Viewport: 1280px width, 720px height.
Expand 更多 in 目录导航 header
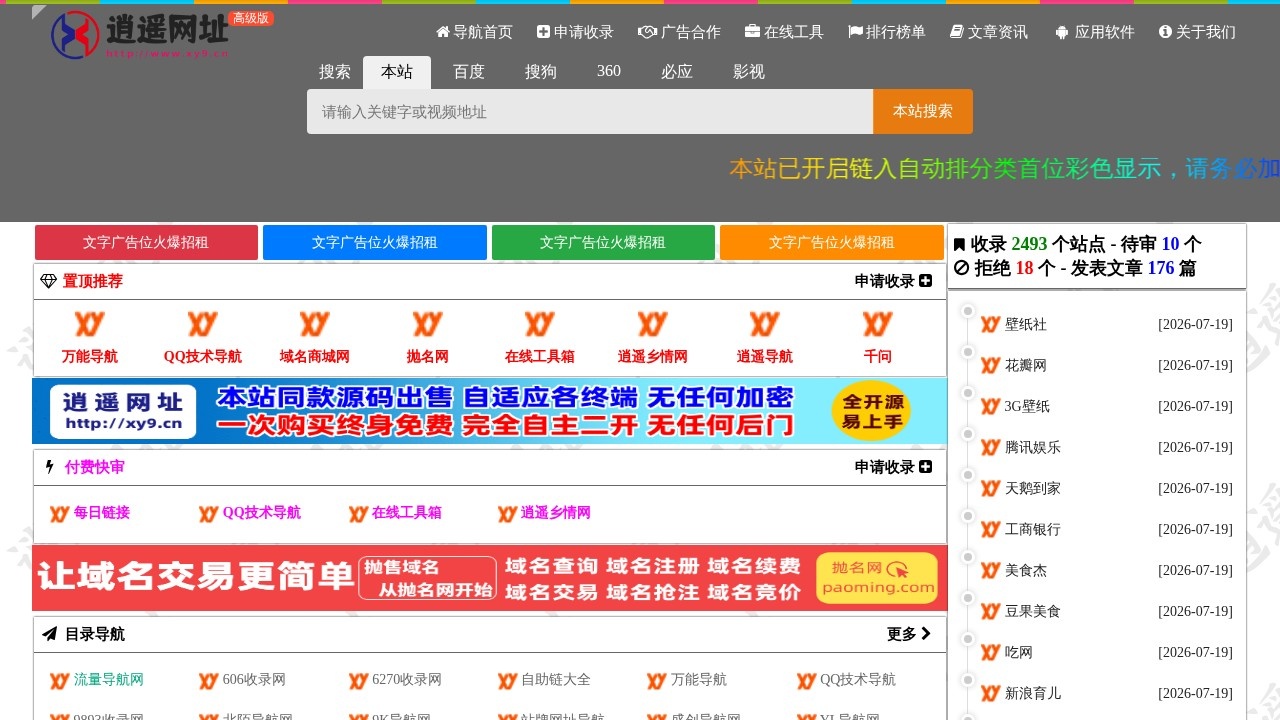[x=909, y=634]
